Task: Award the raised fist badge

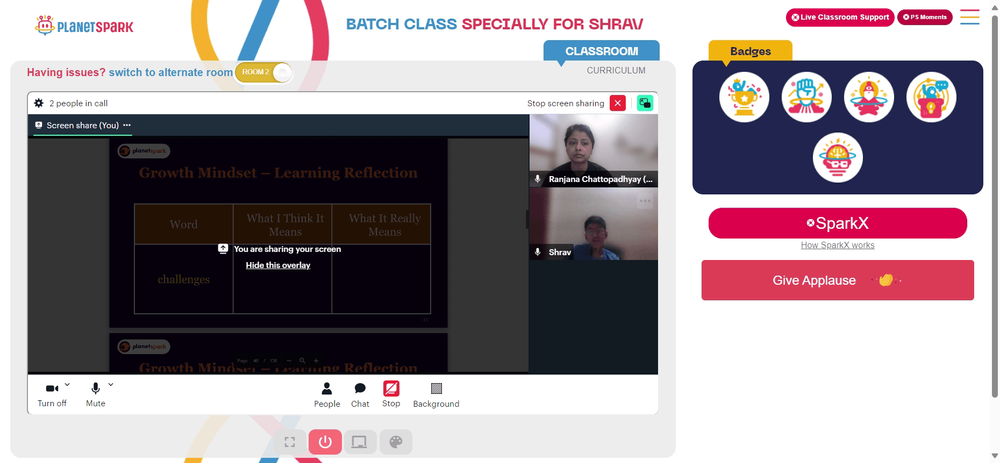Action: 806,97
